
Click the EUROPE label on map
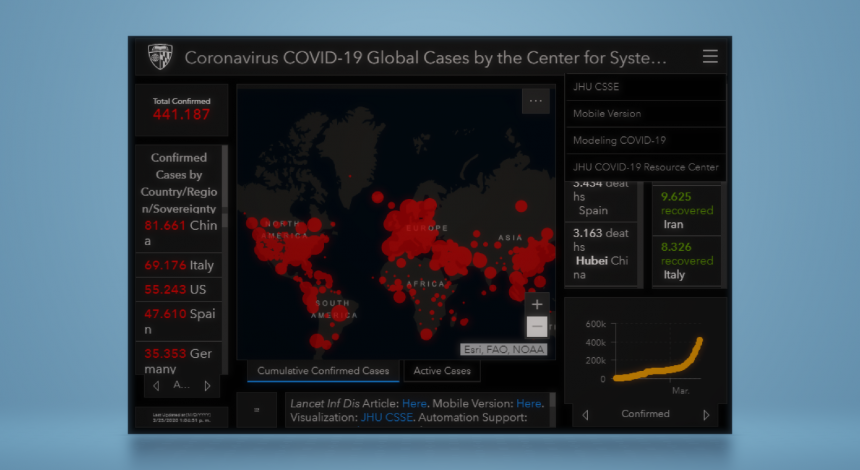click(427, 228)
